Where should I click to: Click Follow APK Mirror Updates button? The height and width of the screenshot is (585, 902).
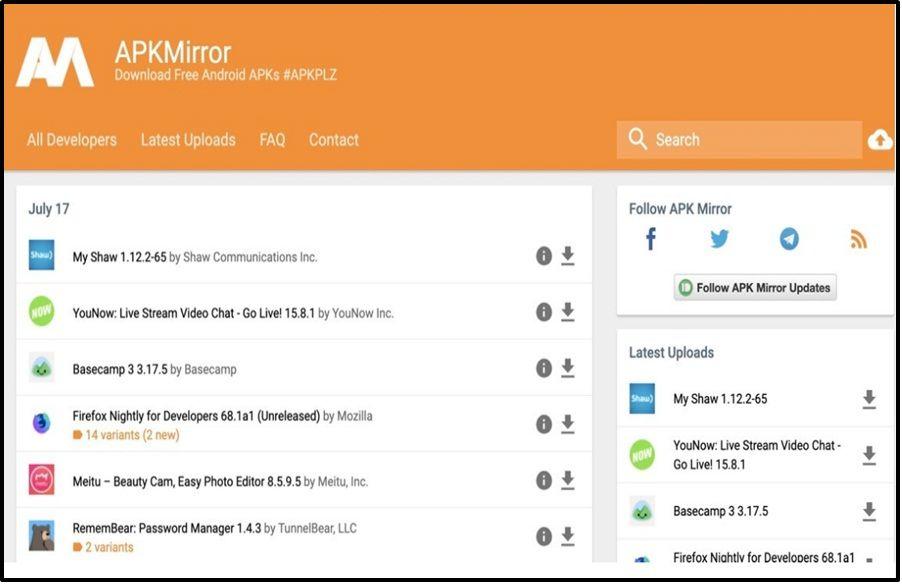point(755,287)
